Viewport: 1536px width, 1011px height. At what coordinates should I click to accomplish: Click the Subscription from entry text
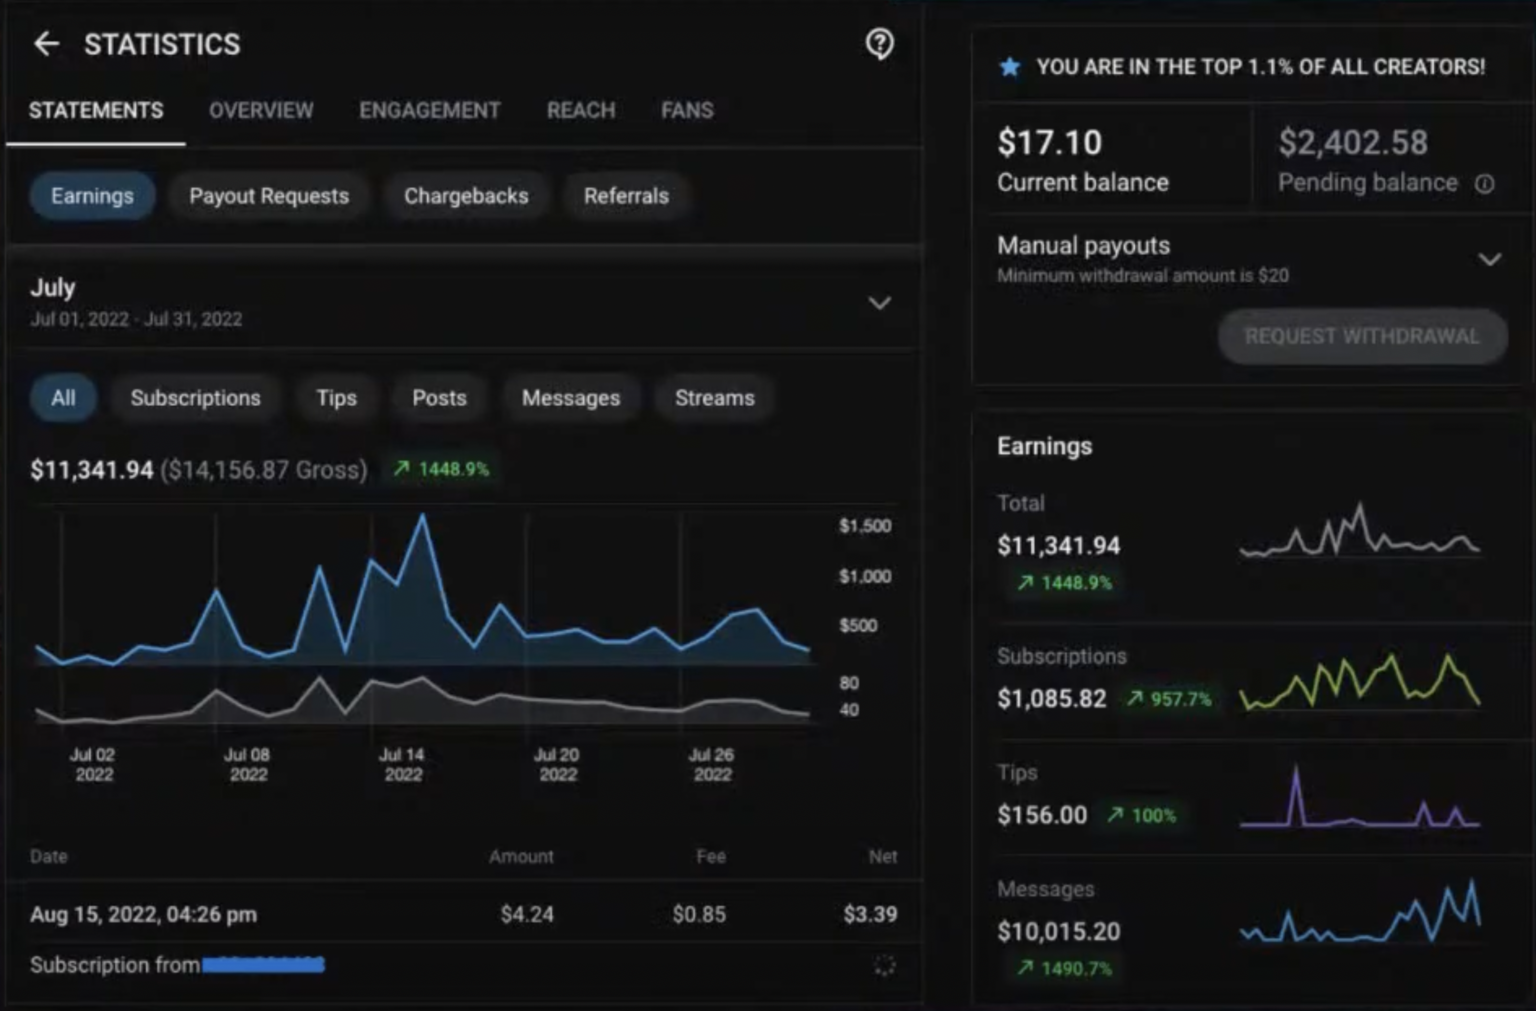(114, 965)
